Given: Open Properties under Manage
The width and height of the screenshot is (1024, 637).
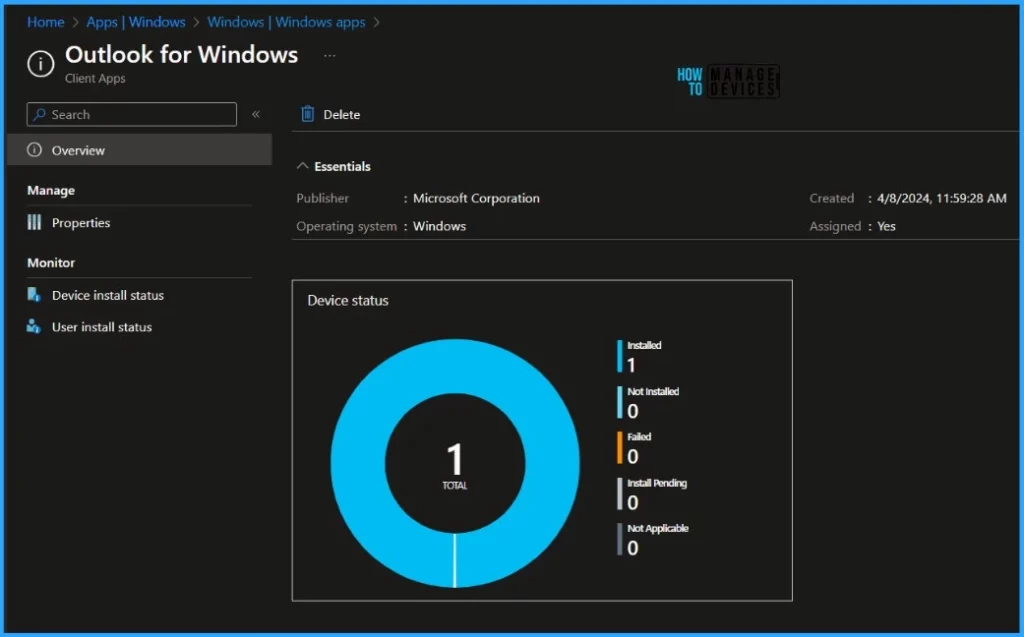Looking at the screenshot, I should point(81,223).
